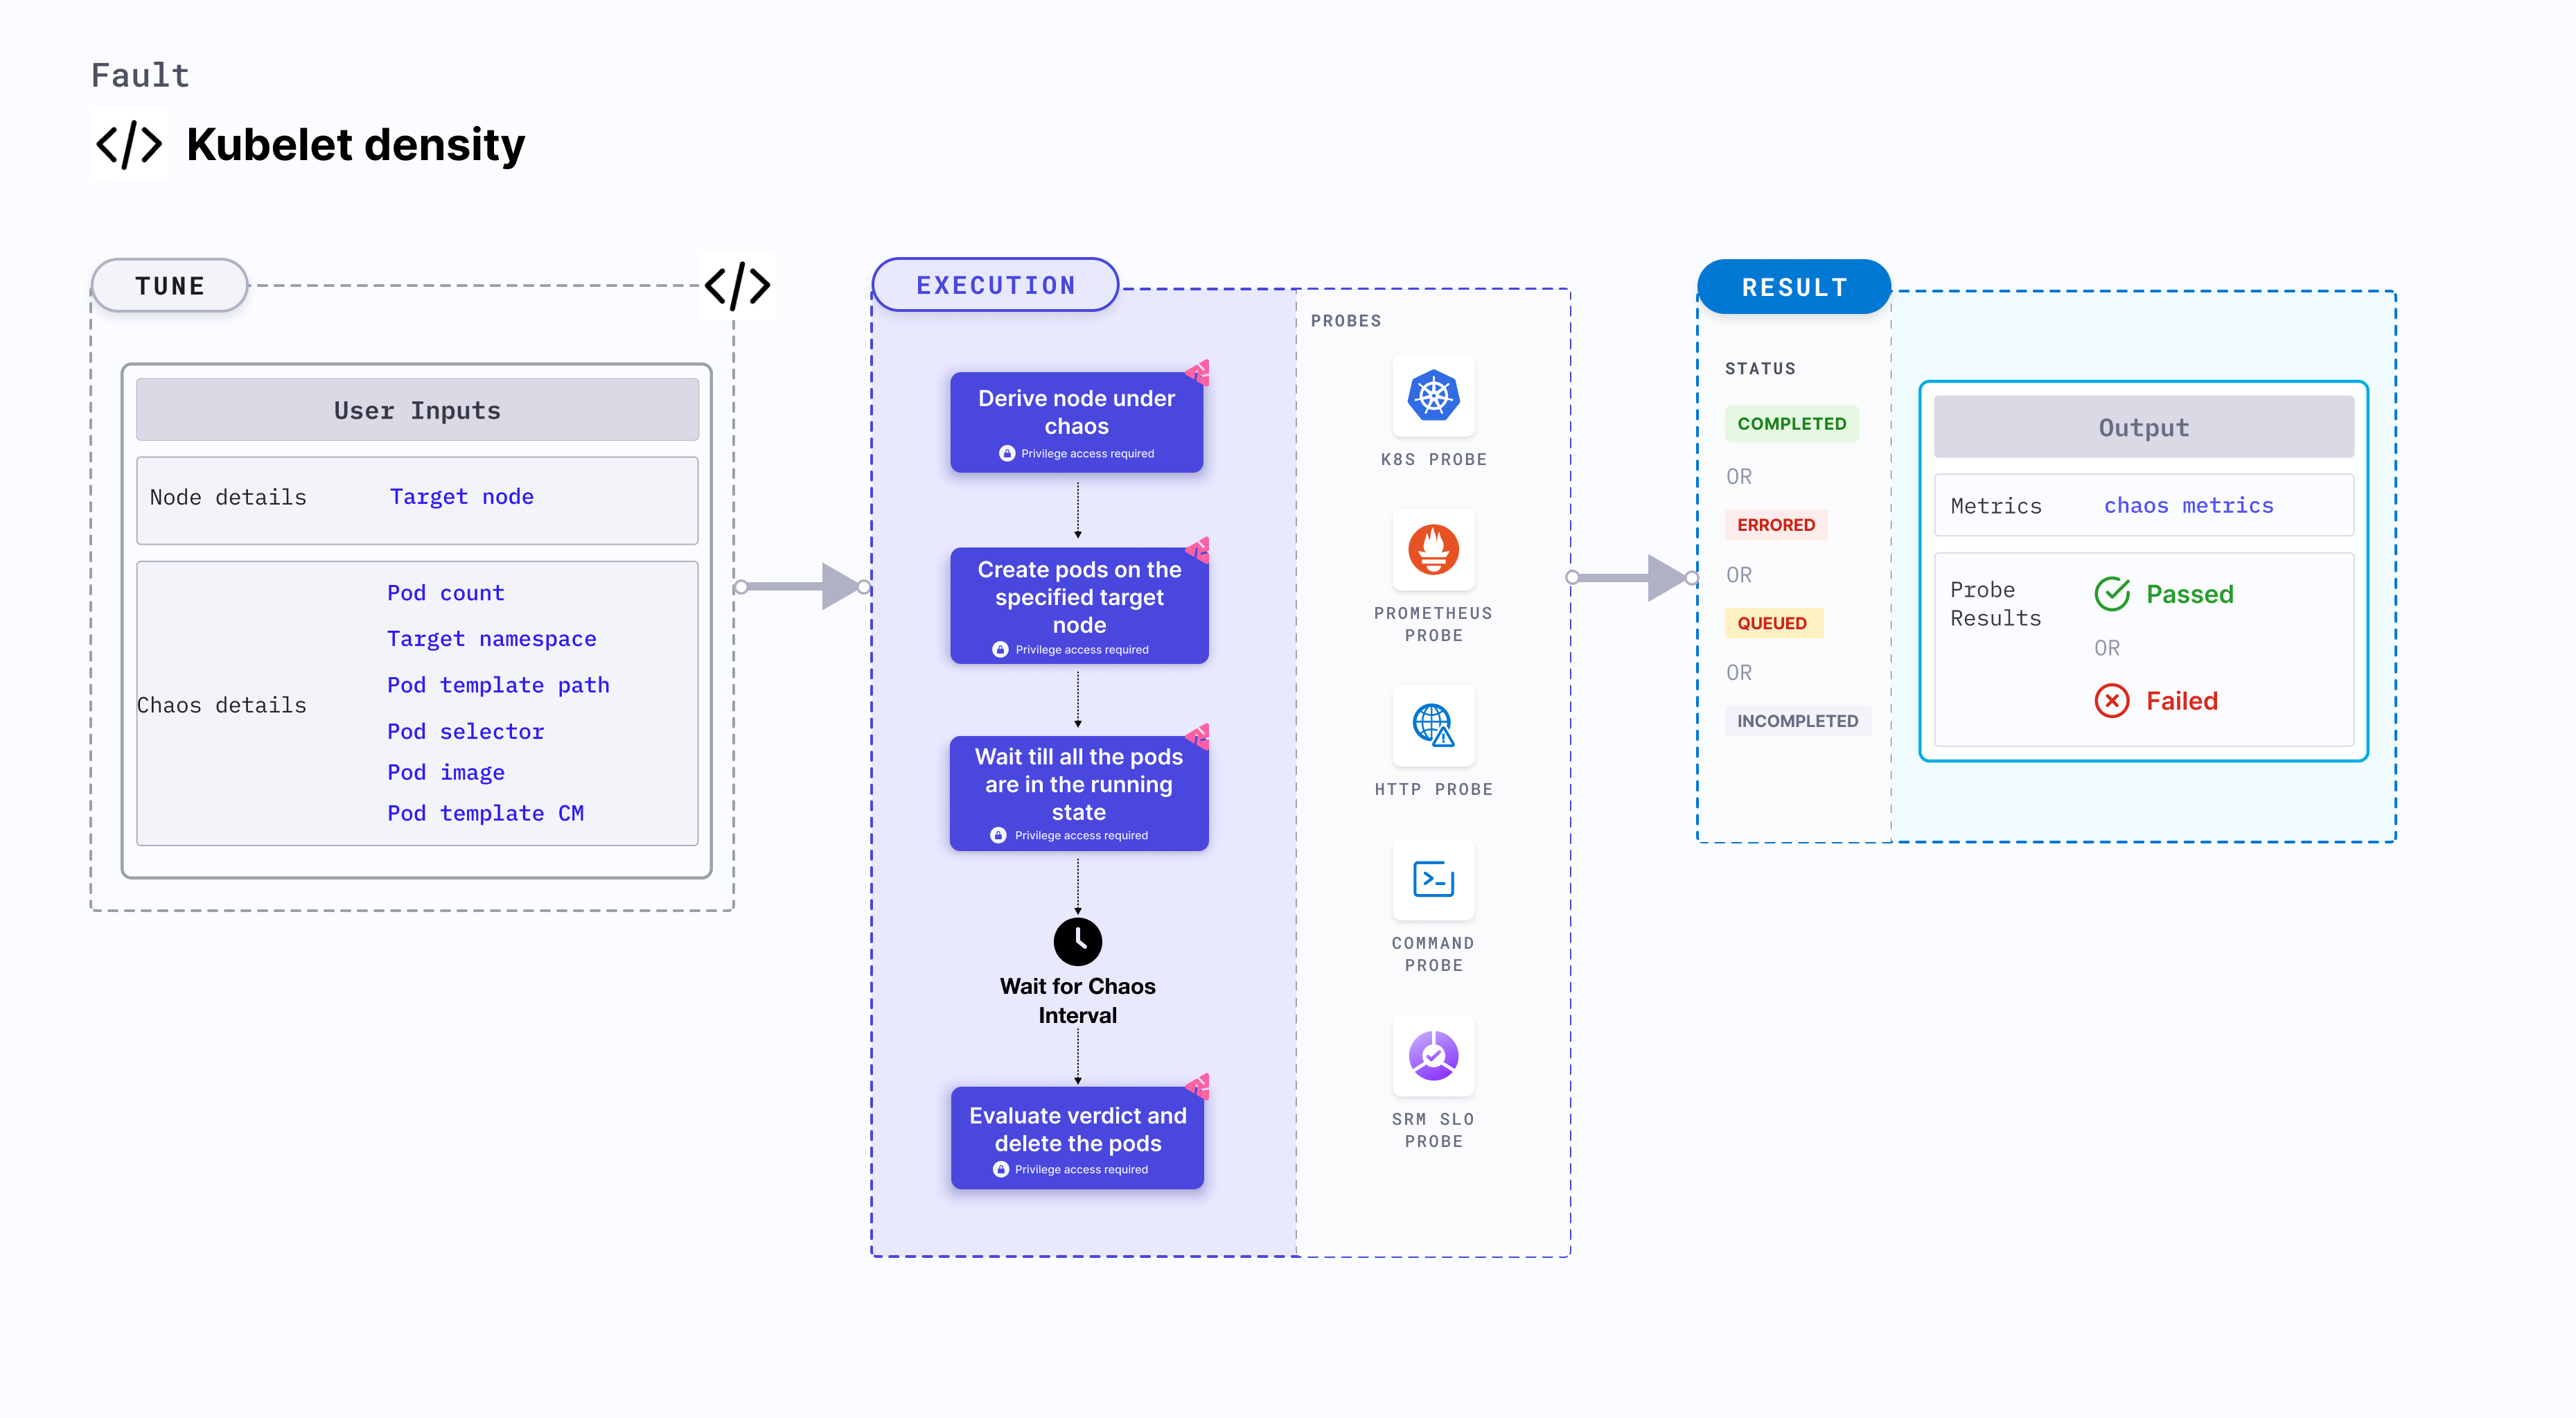Click the chaos metrics link in Output
The image size is (2576, 1418).
[2190, 505]
